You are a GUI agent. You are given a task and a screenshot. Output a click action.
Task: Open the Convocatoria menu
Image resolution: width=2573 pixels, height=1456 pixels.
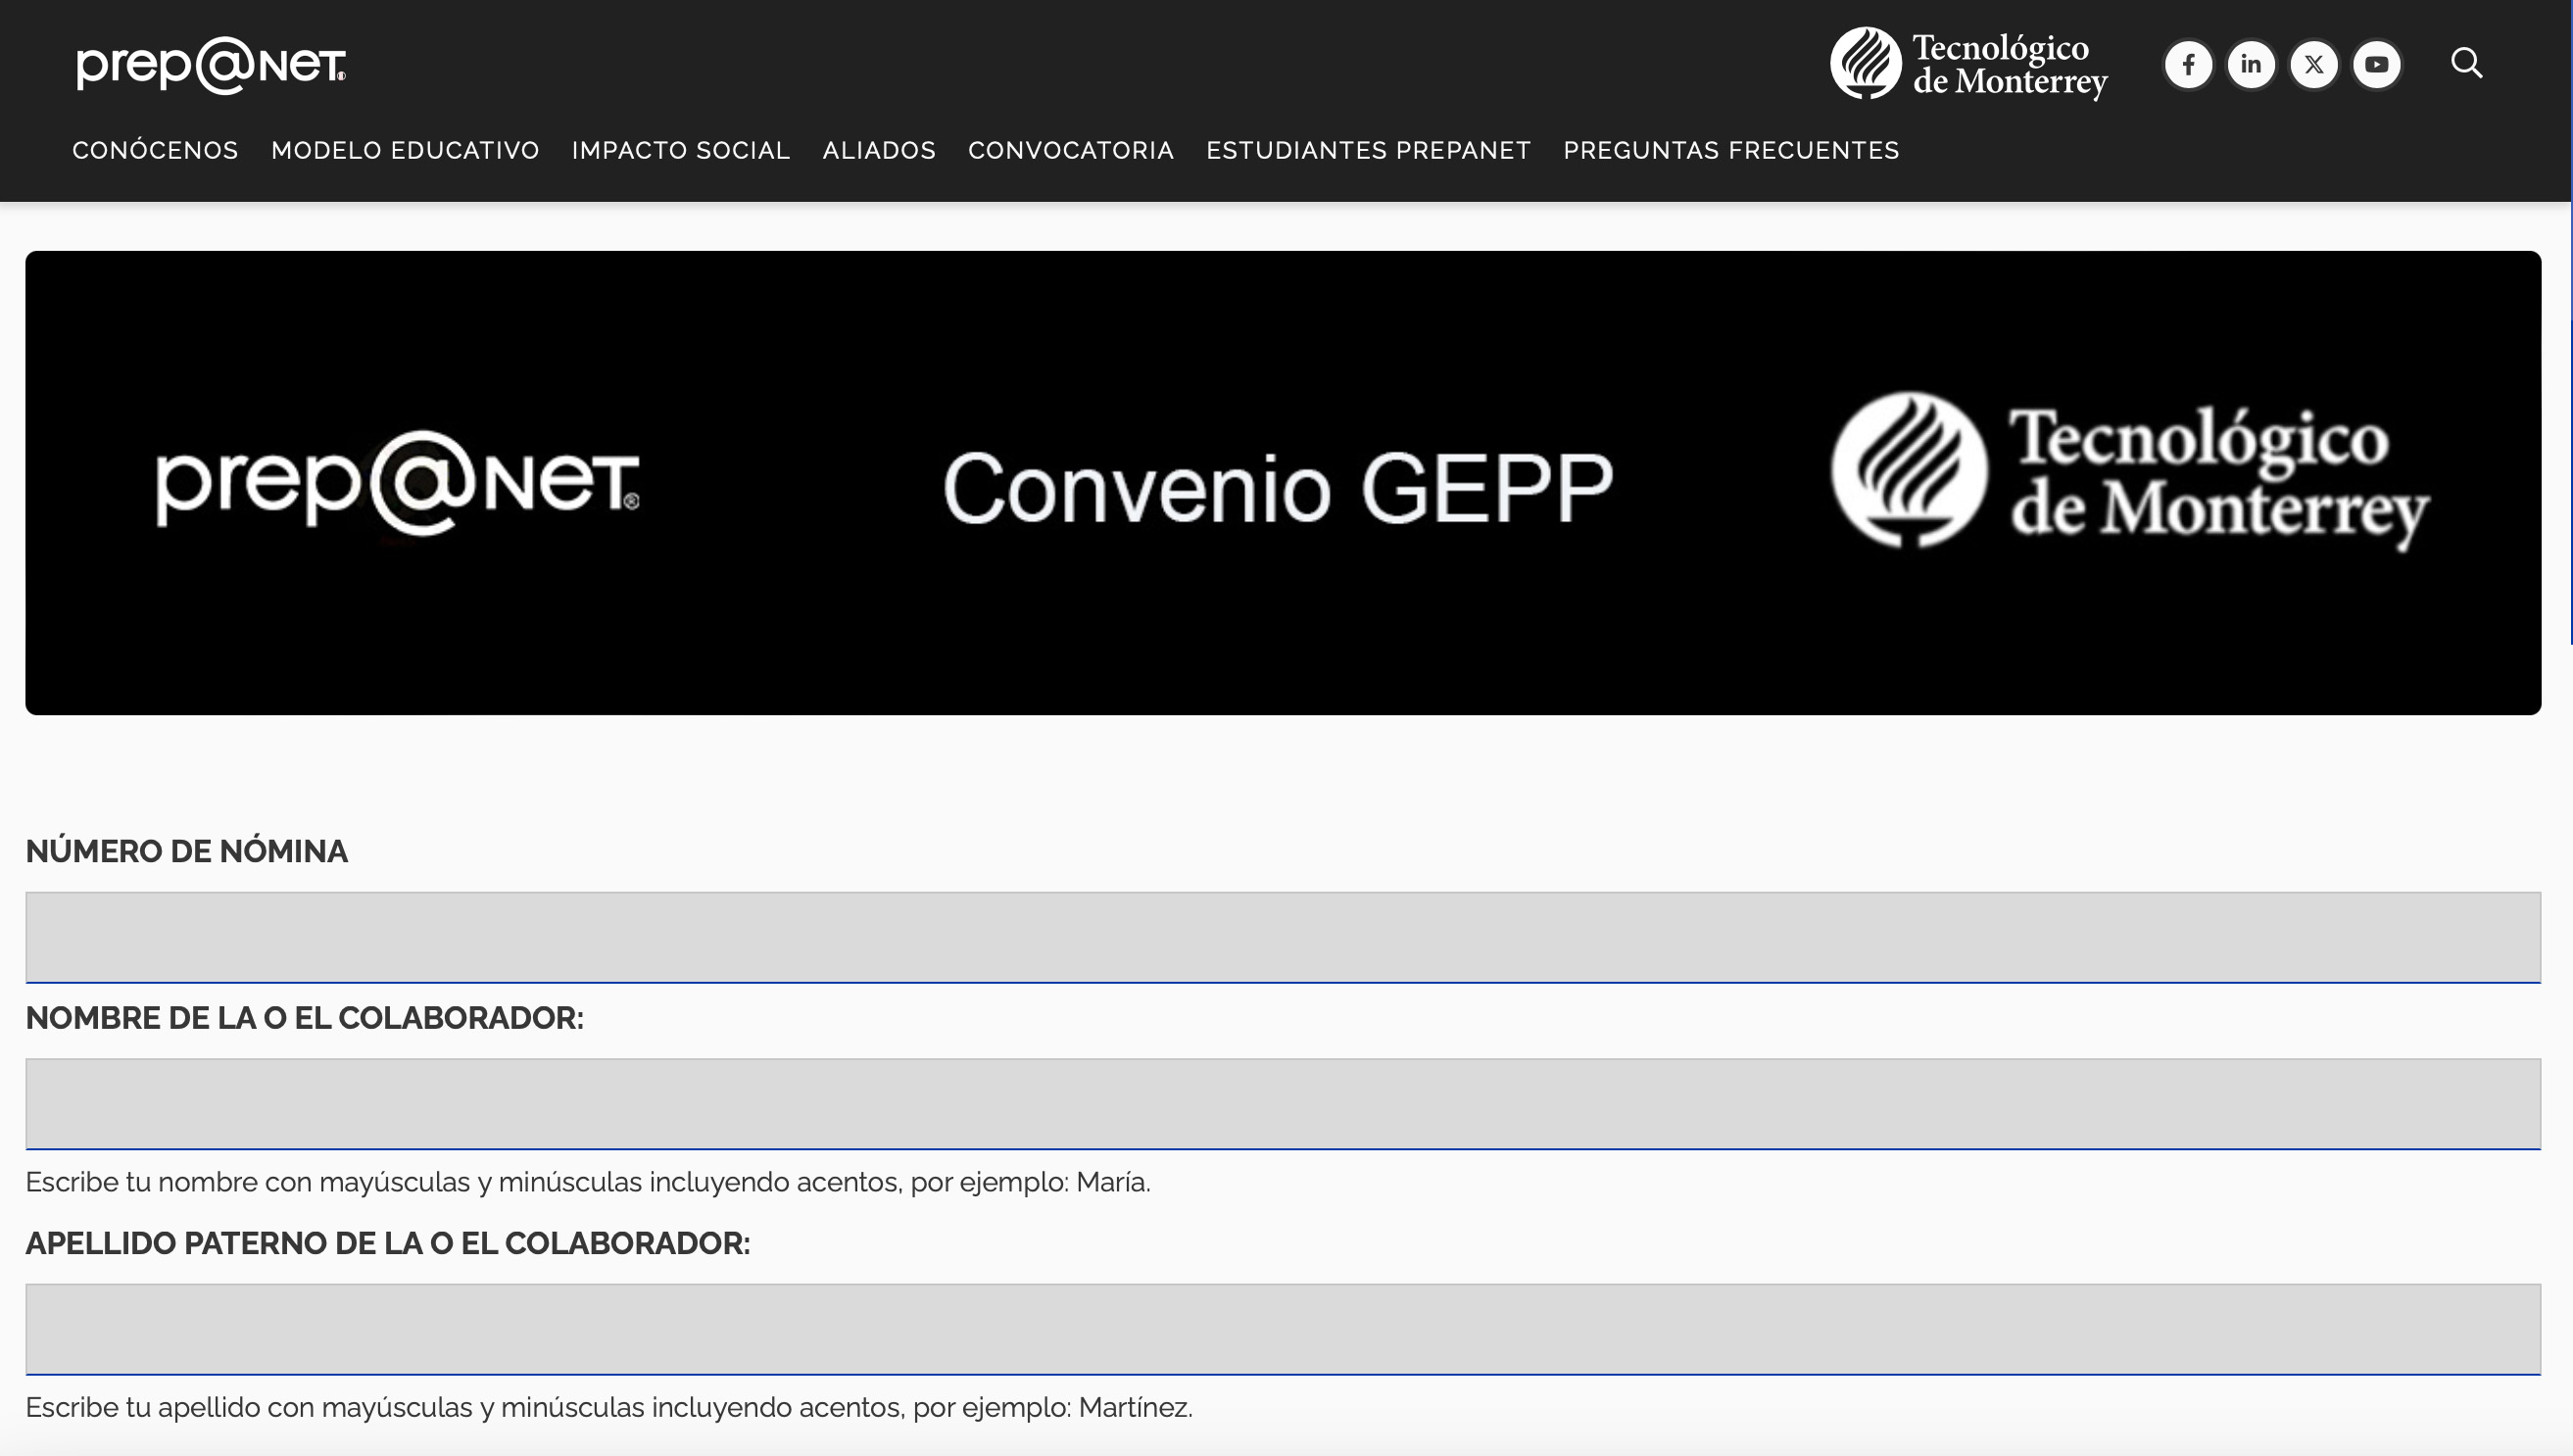point(1071,150)
